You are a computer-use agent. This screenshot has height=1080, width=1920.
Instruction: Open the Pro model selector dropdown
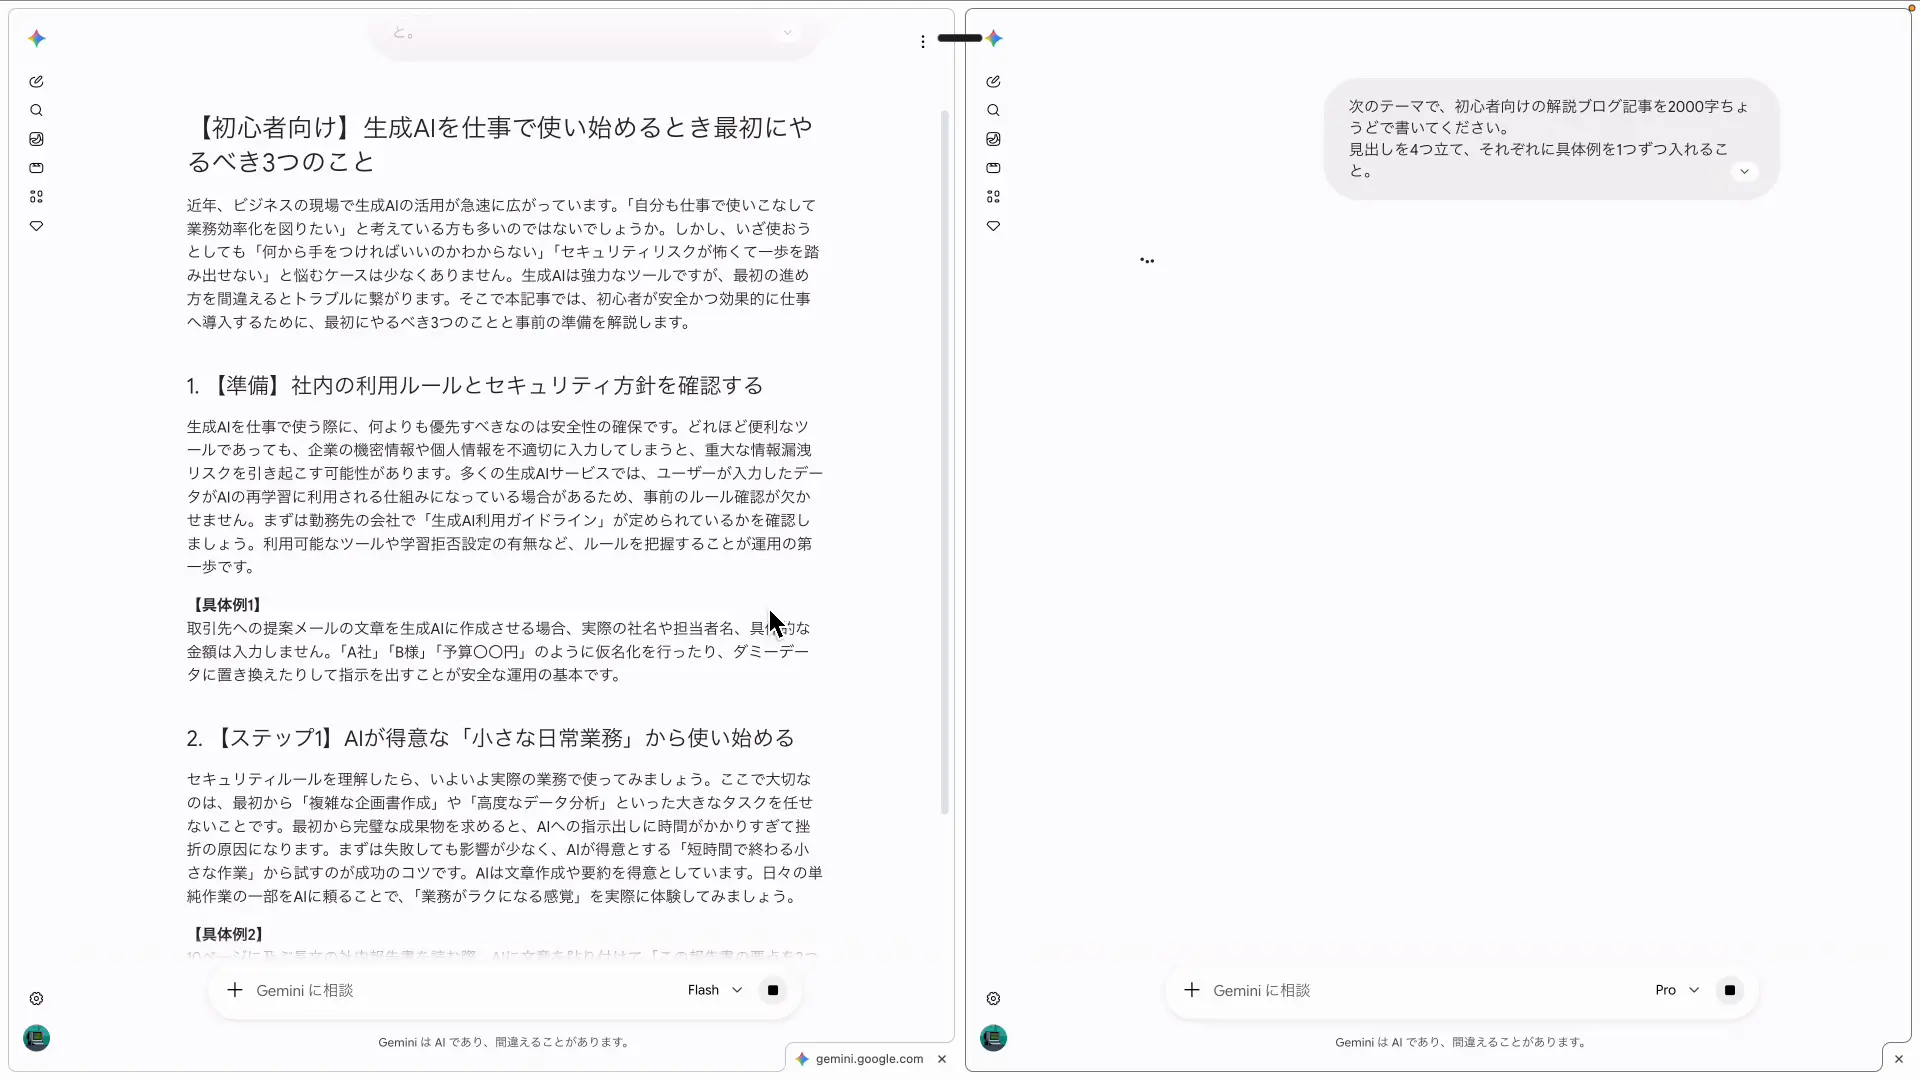pos(1677,990)
